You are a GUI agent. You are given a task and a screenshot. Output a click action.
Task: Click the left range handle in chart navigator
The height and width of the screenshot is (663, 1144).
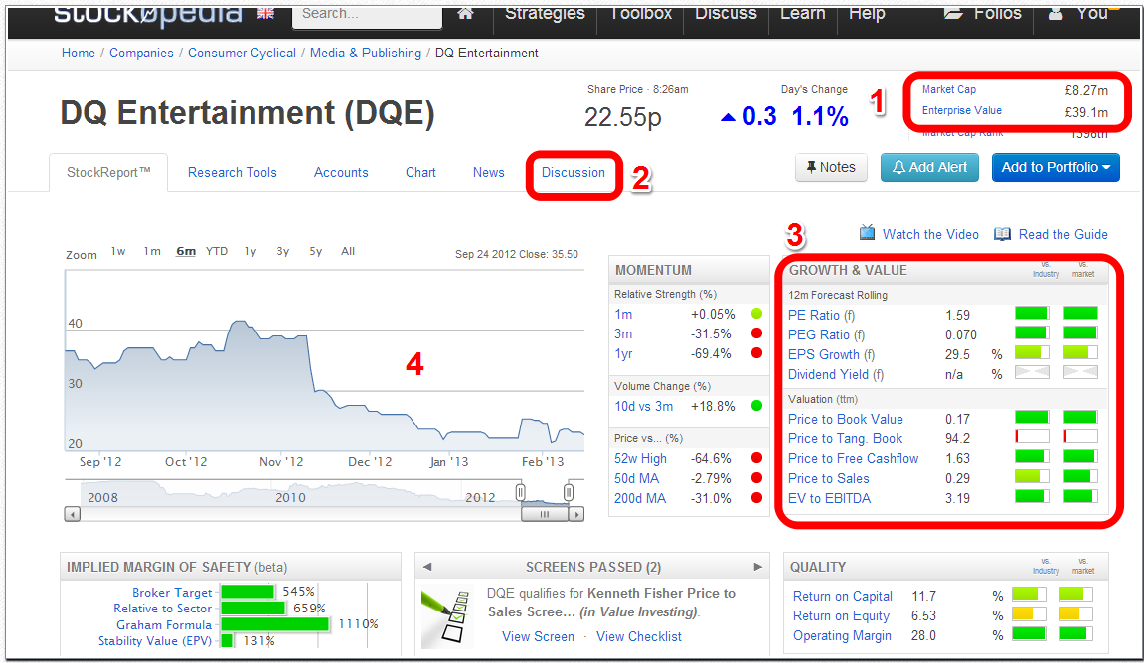click(520, 492)
